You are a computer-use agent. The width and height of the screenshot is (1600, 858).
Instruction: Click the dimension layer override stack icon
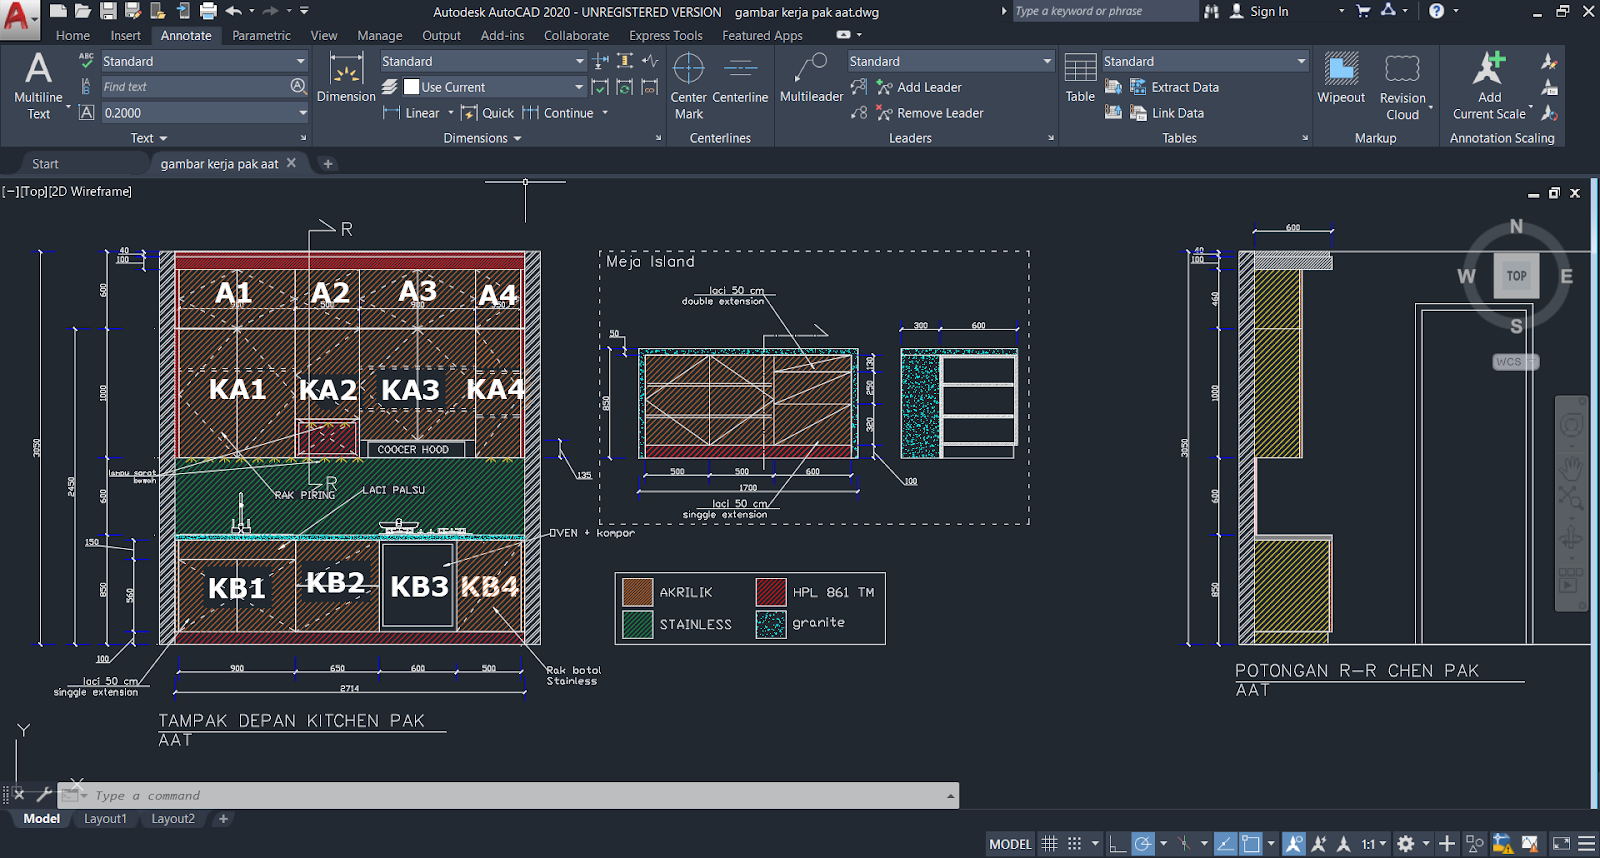point(390,87)
